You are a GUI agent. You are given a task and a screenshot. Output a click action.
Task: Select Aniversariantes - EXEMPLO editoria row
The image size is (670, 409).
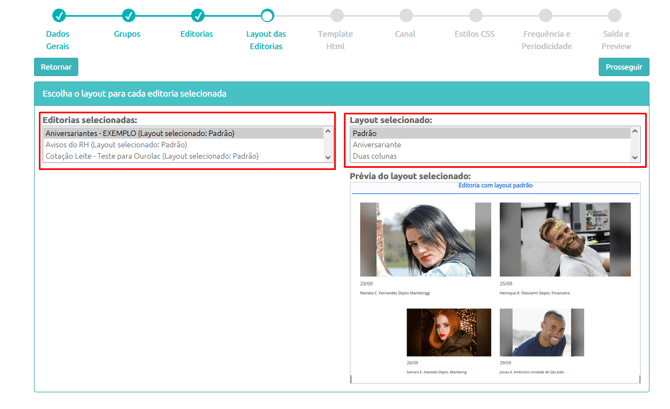pyautogui.click(x=183, y=133)
